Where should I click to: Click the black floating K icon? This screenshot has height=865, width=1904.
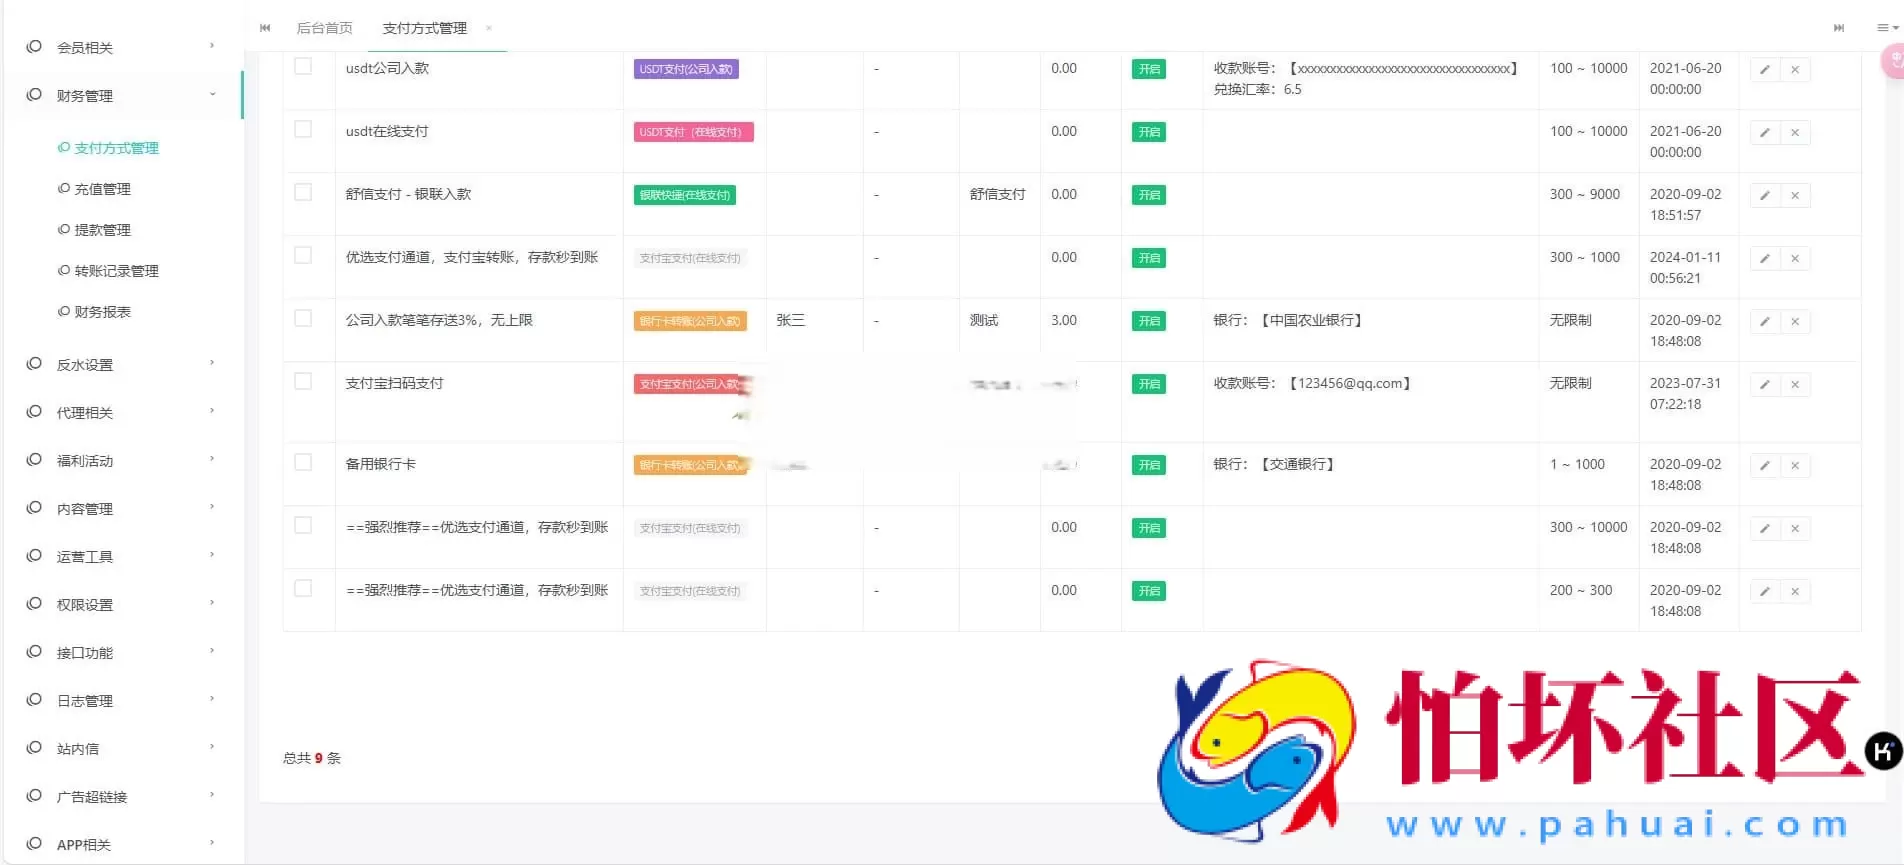coord(1883,750)
